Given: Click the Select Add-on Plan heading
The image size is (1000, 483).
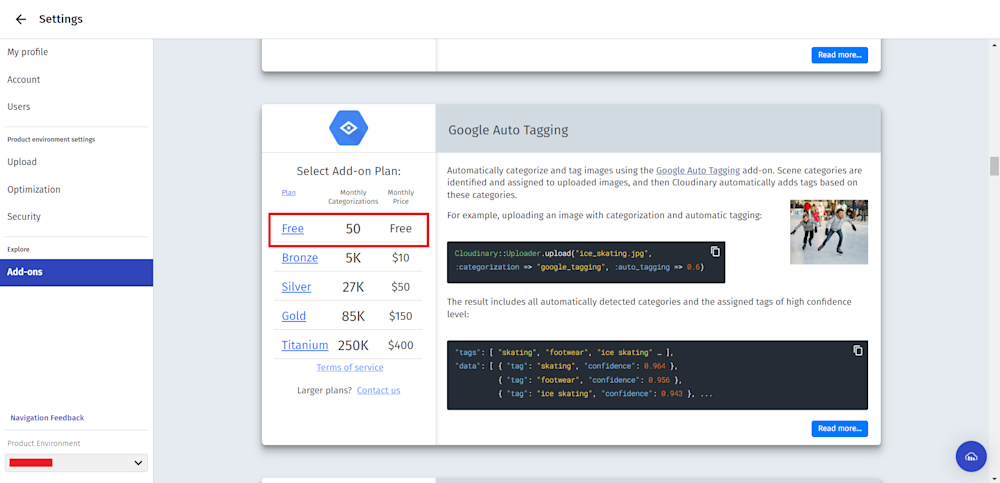Looking at the screenshot, I should click(x=348, y=171).
